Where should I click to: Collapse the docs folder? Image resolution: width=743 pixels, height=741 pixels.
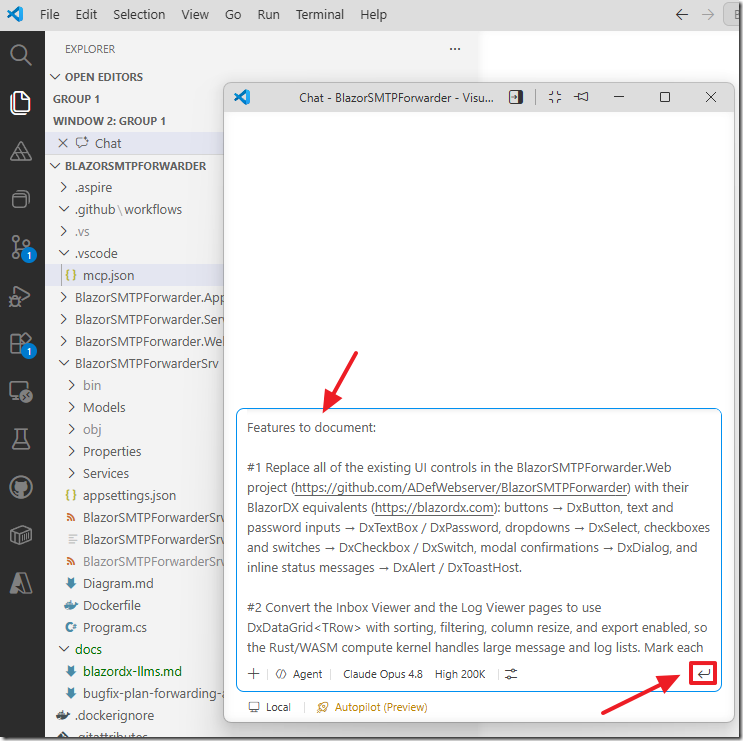click(63, 649)
